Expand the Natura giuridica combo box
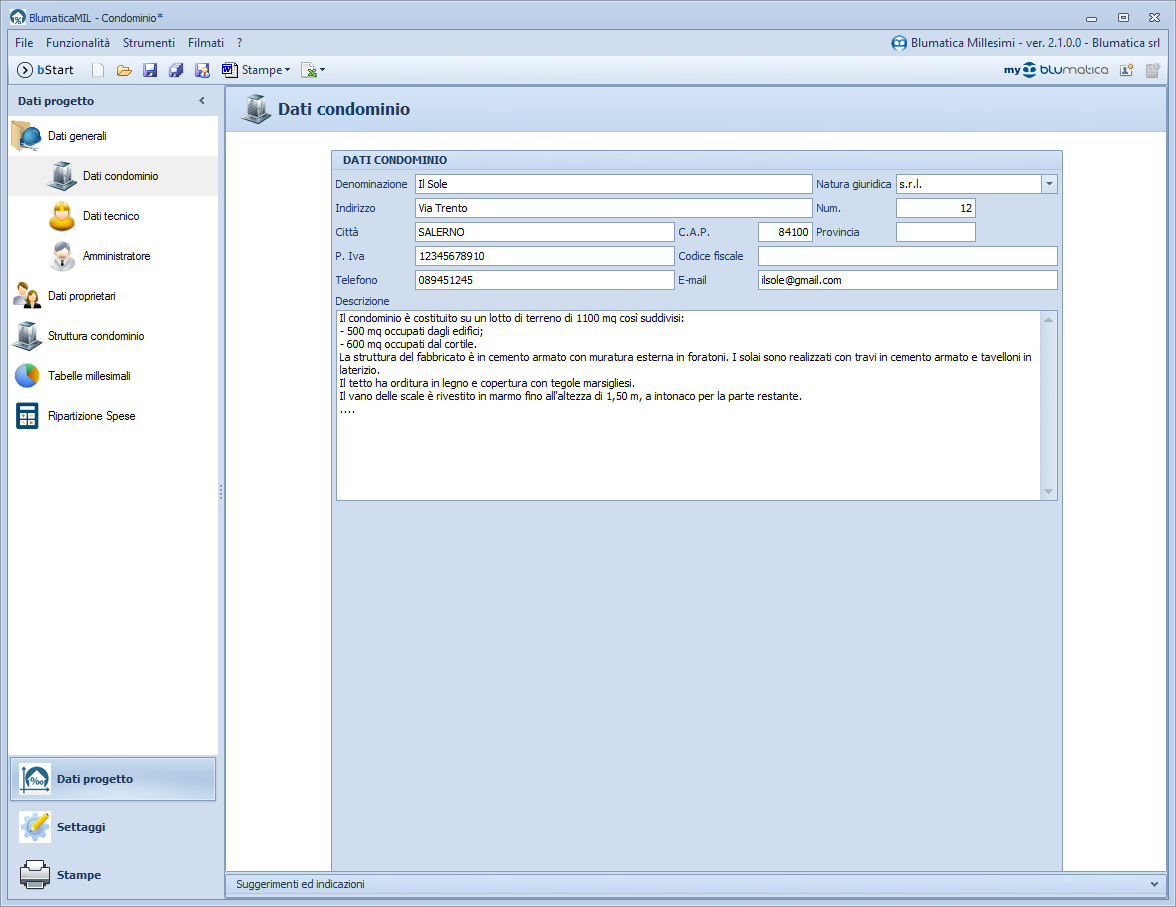Screen dimensions: 1176x907 [x=1049, y=184]
